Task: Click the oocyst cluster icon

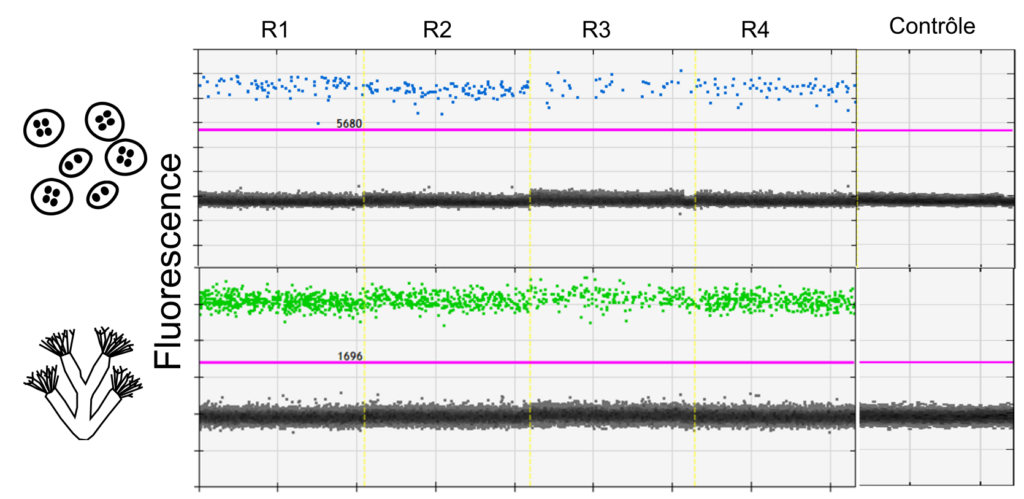Action: (x=84, y=160)
